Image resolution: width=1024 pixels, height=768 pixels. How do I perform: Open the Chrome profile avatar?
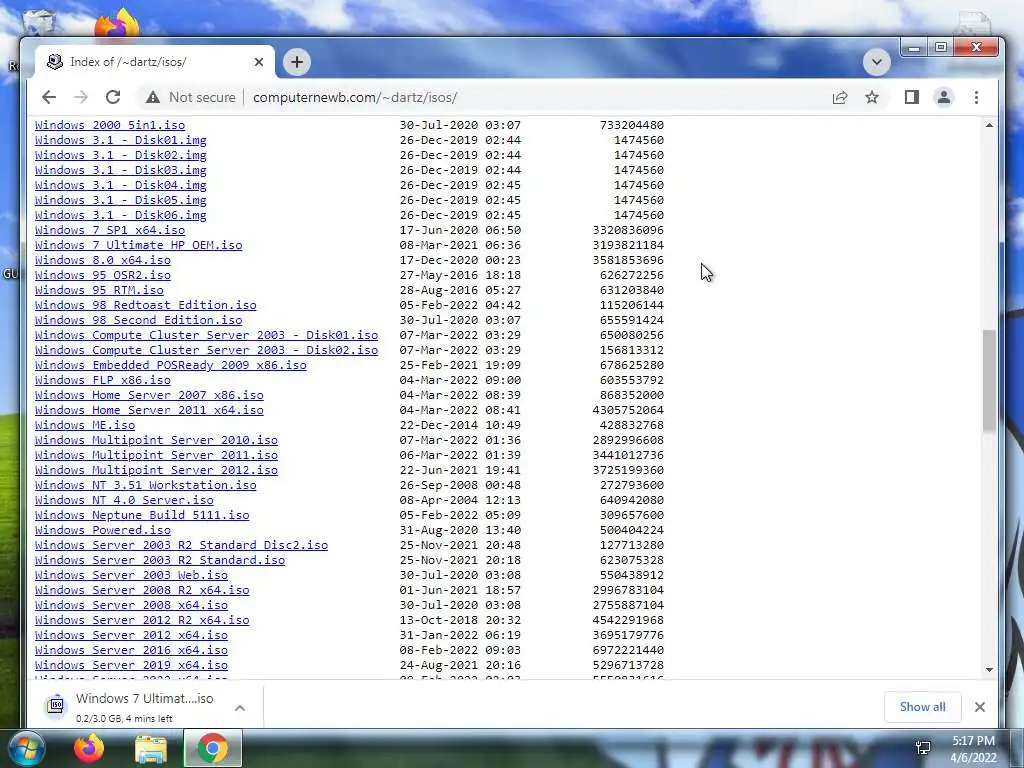point(944,97)
